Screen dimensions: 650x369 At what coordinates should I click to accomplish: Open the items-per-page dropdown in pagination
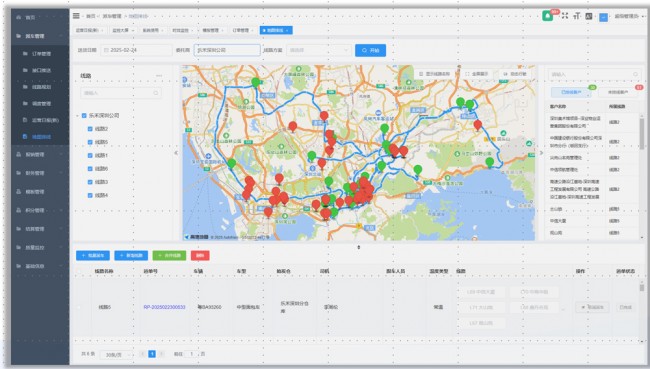point(116,355)
